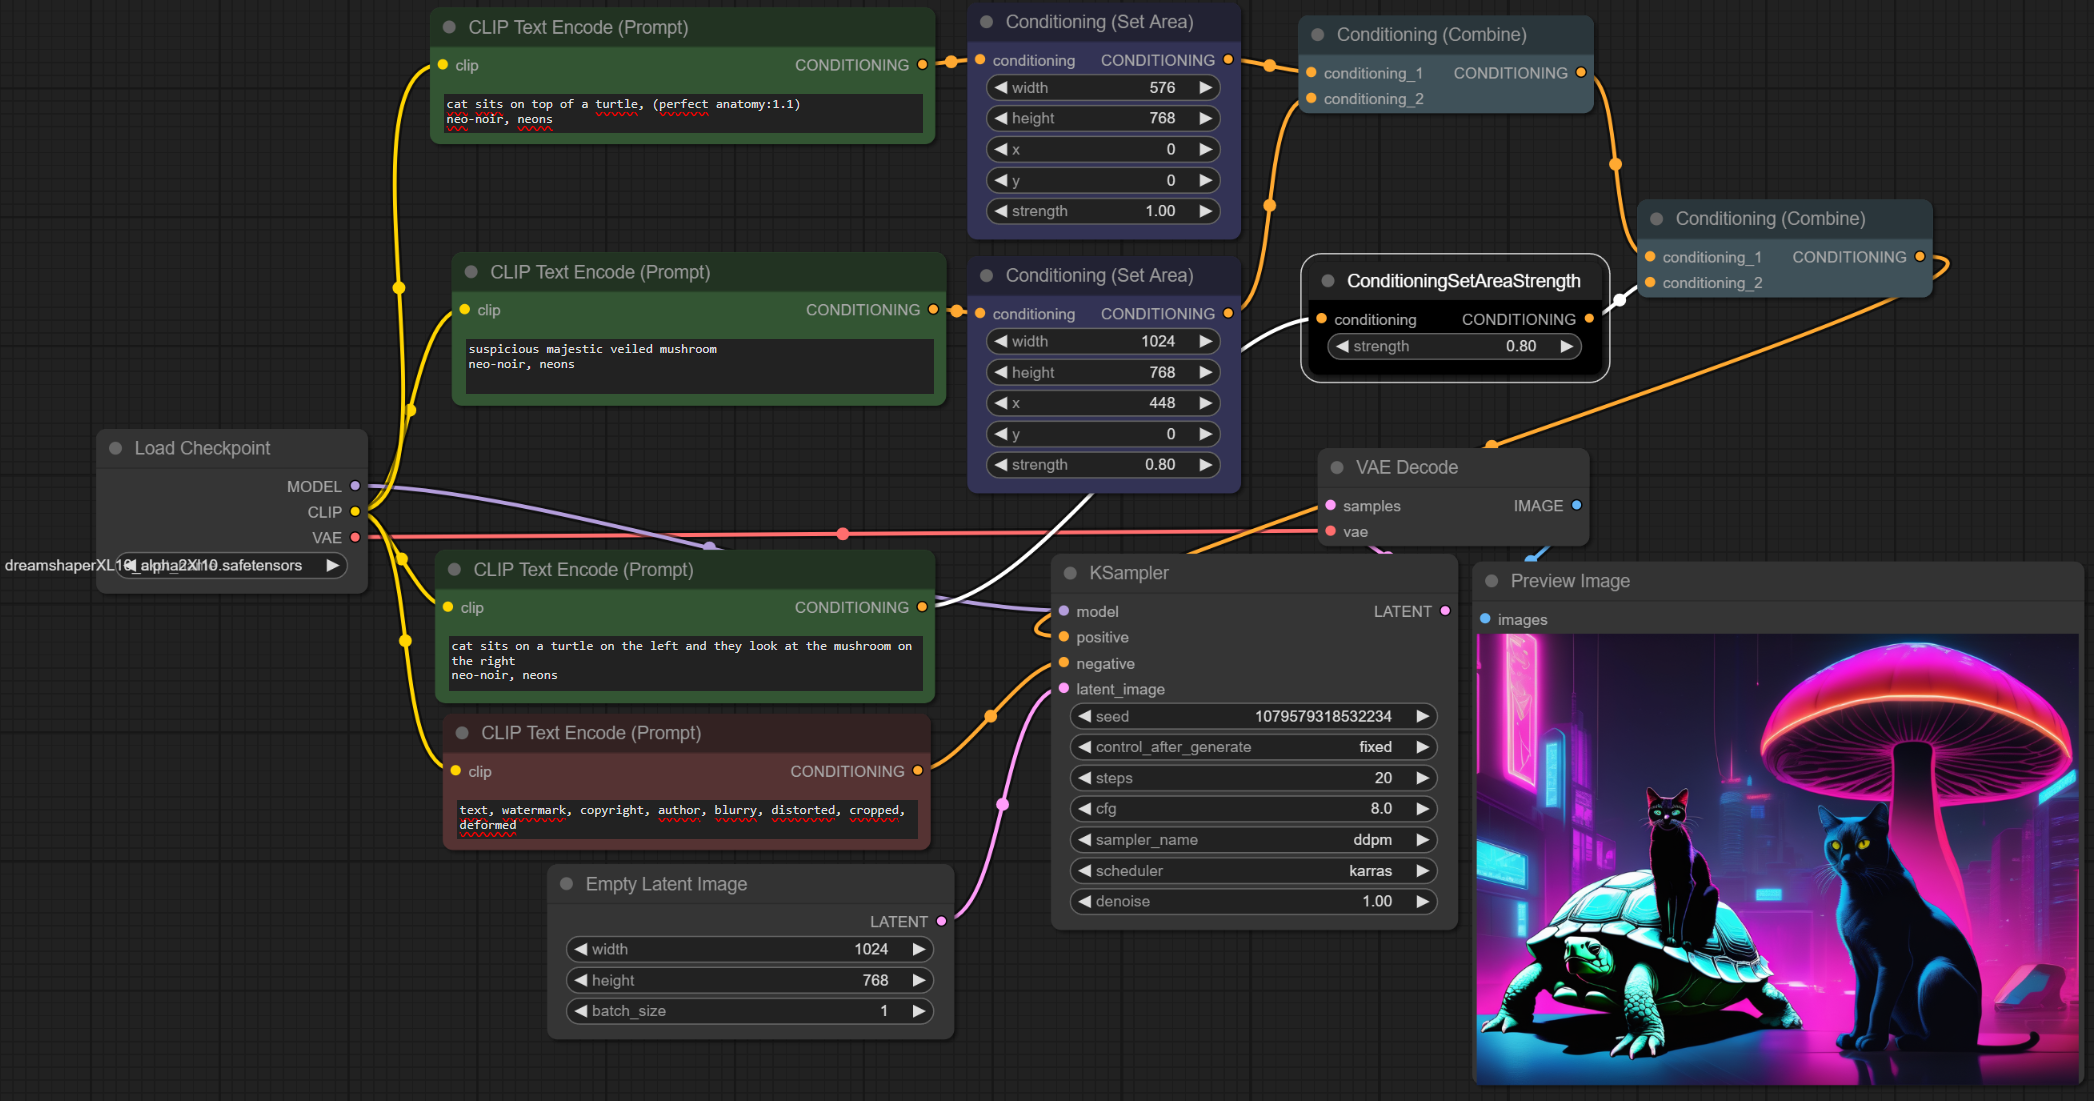Click the IMAGE output socket on VAE Decode

pos(1577,505)
